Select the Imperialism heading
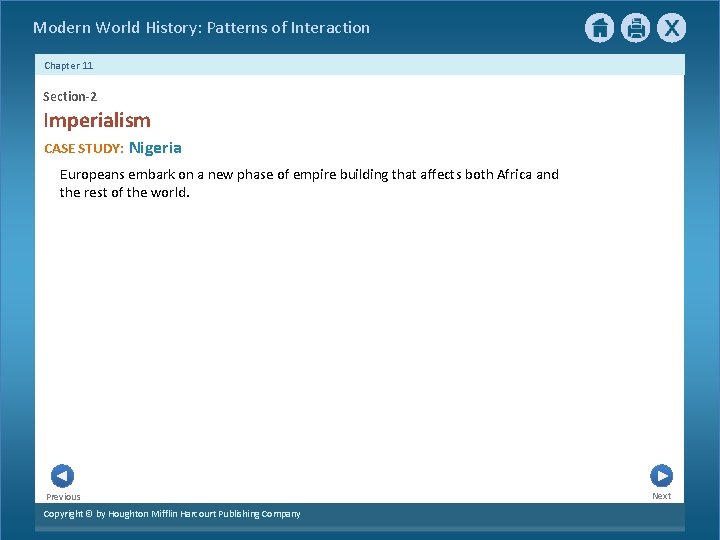This screenshot has height=540, width=720. [x=97, y=121]
